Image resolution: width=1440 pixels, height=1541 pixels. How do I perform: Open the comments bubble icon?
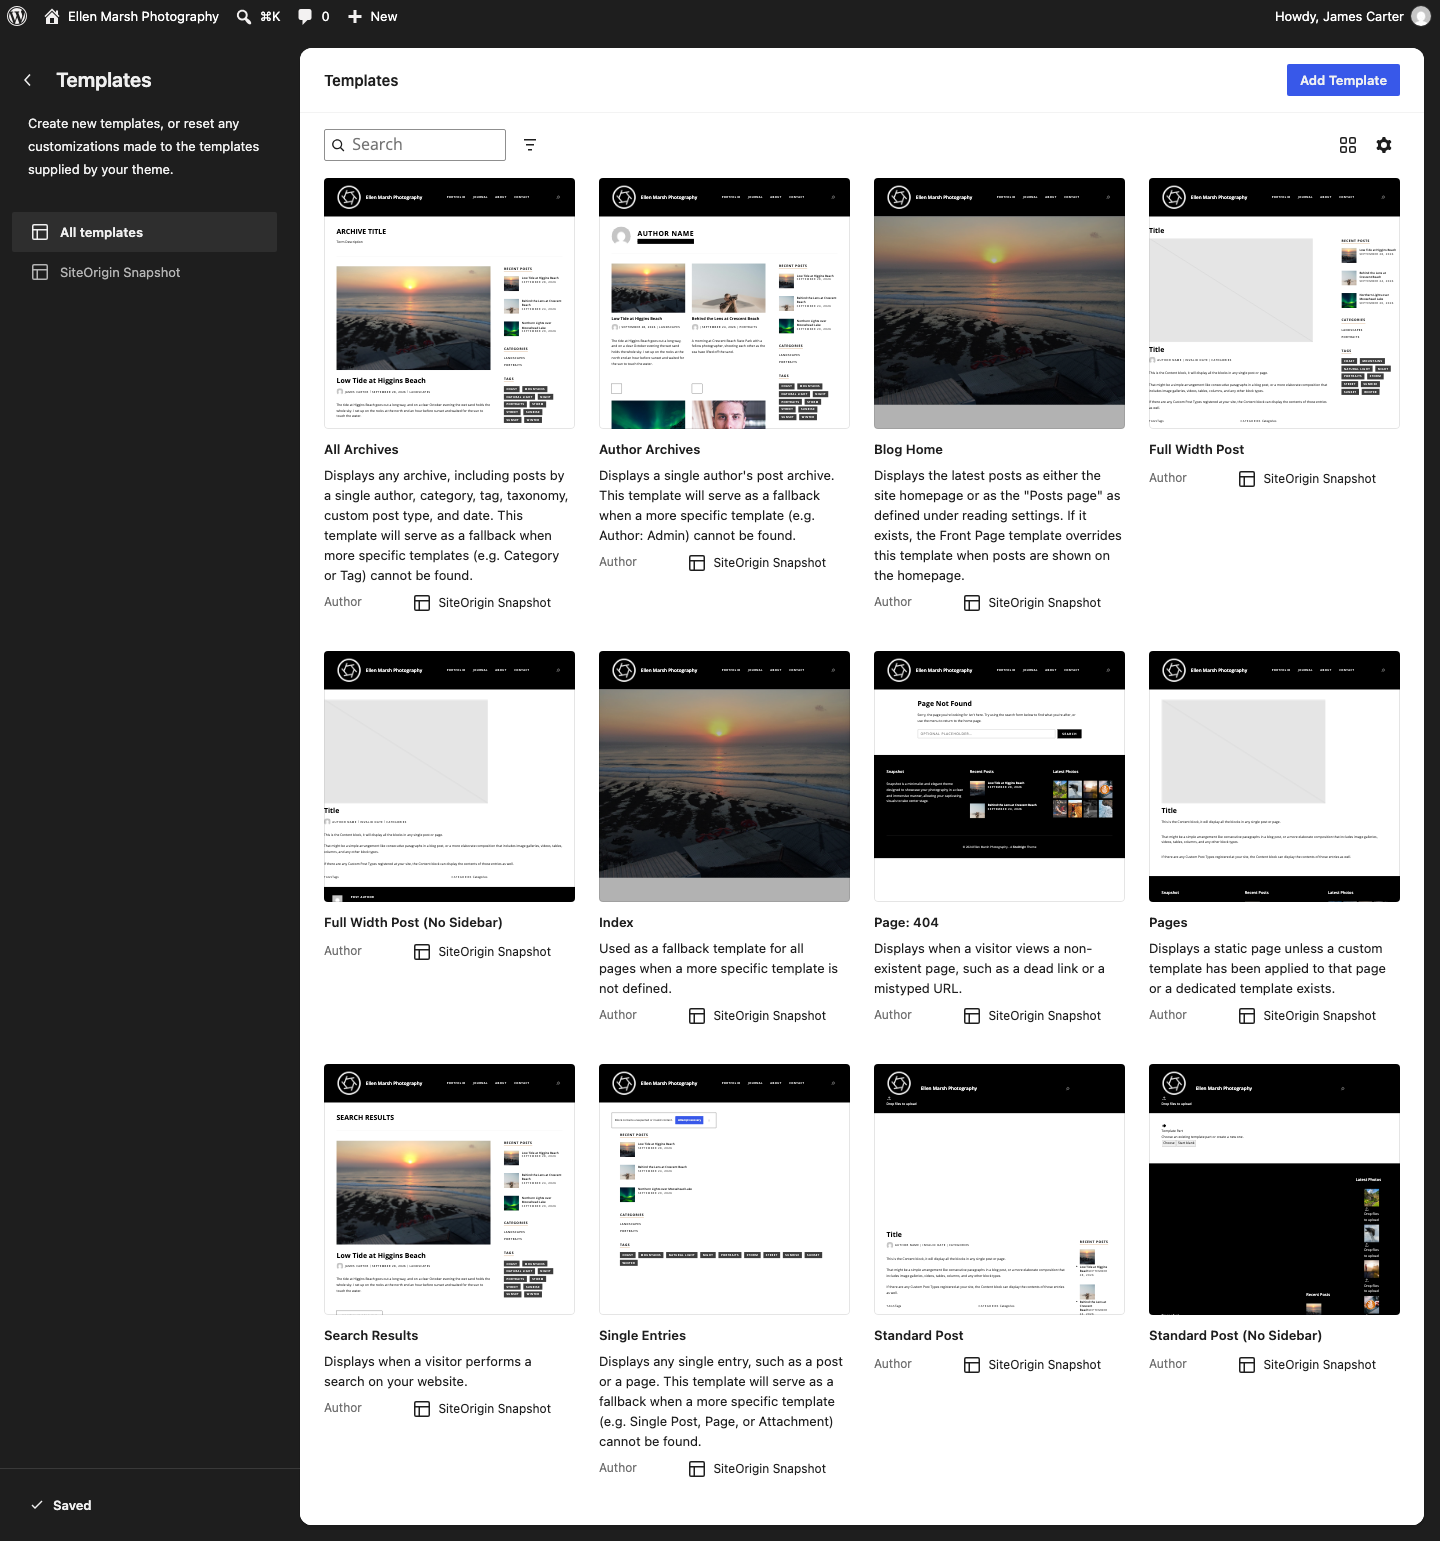[x=305, y=17]
